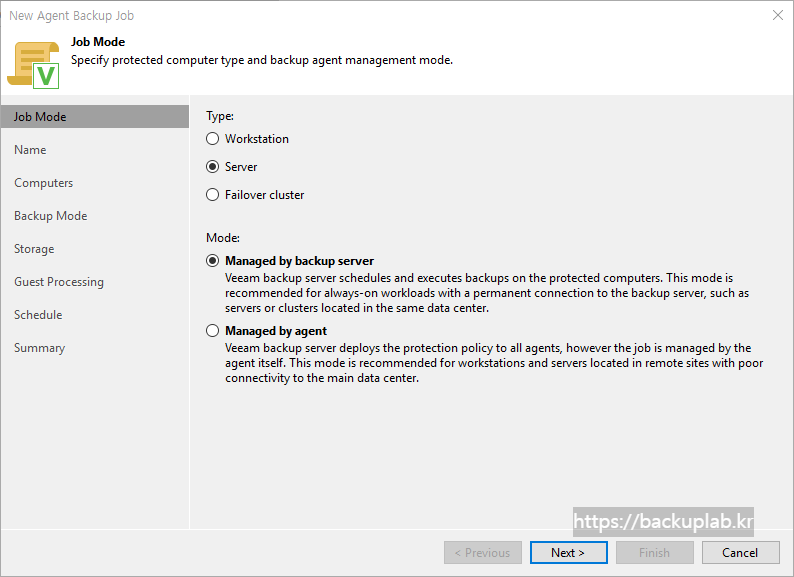
Task: Go to the Computers wizard step
Action: (44, 183)
